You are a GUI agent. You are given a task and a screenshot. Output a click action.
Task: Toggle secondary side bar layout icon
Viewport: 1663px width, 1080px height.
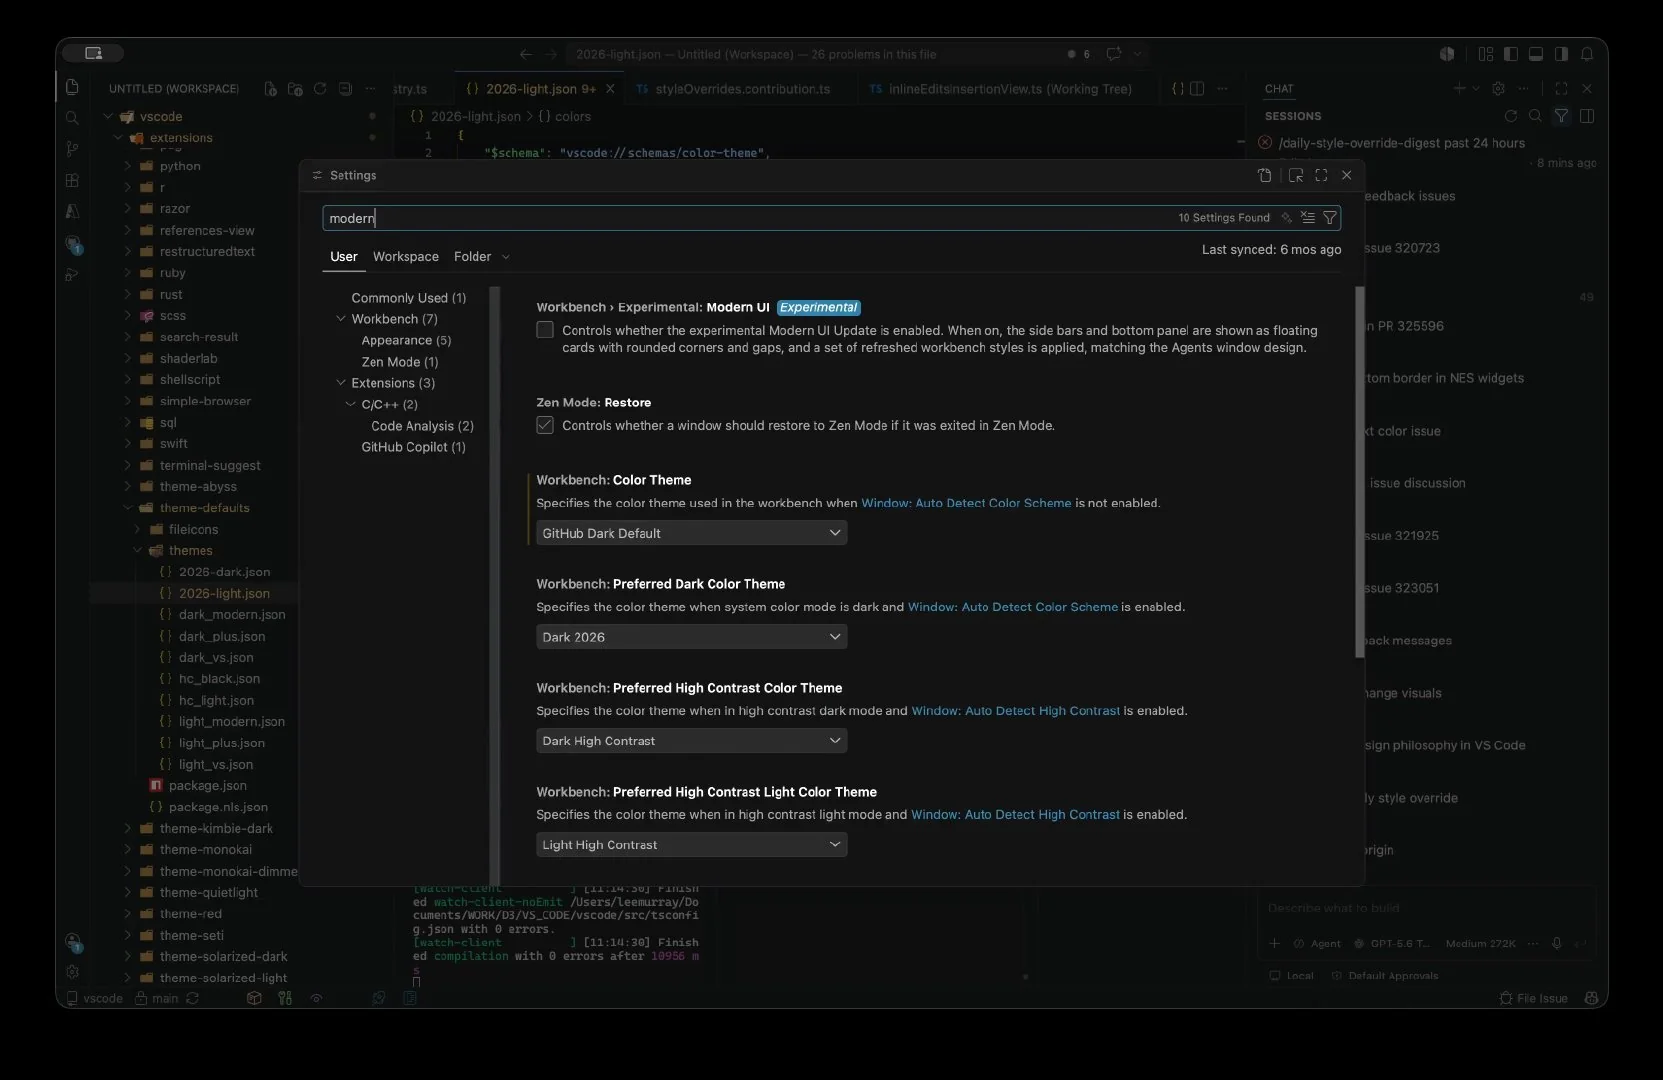(x=1560, y=54)
